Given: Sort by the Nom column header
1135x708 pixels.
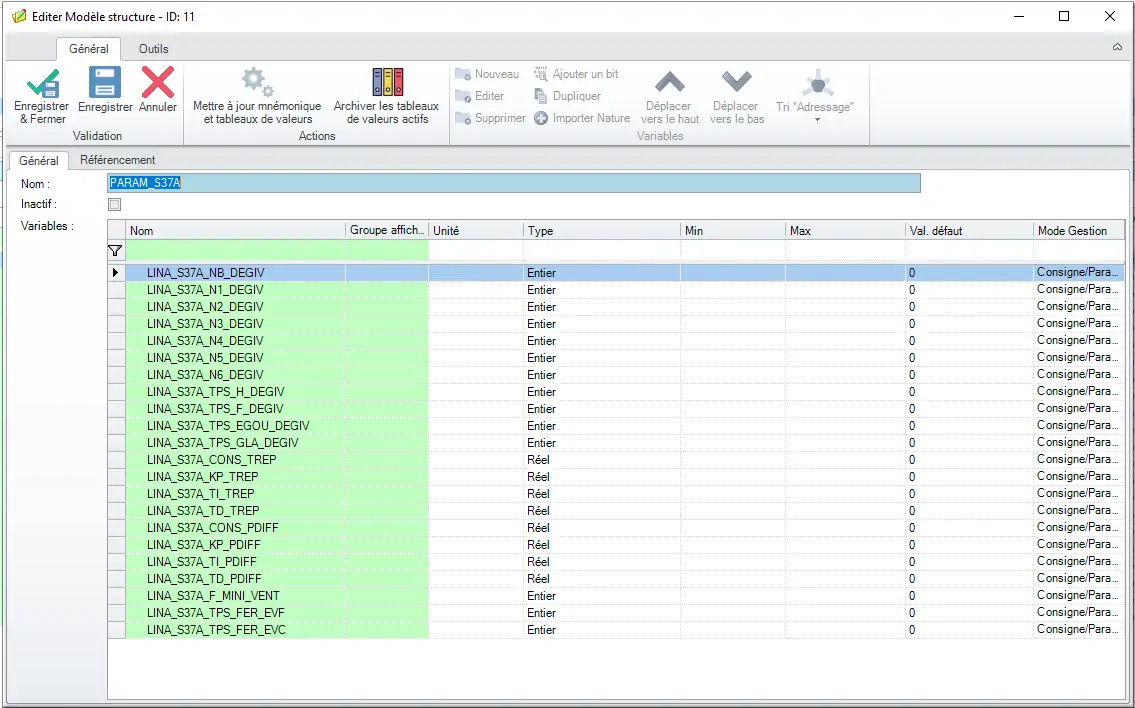Looking at the screenshot, I should tap(235, 230).
